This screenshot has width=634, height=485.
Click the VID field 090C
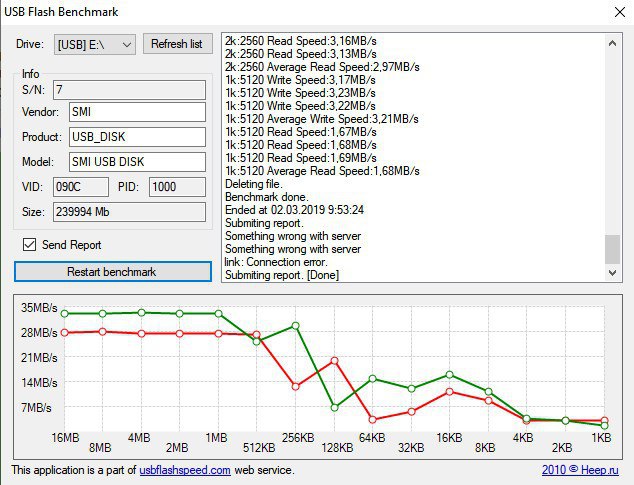pyautogui.click(x=81, y=187)
